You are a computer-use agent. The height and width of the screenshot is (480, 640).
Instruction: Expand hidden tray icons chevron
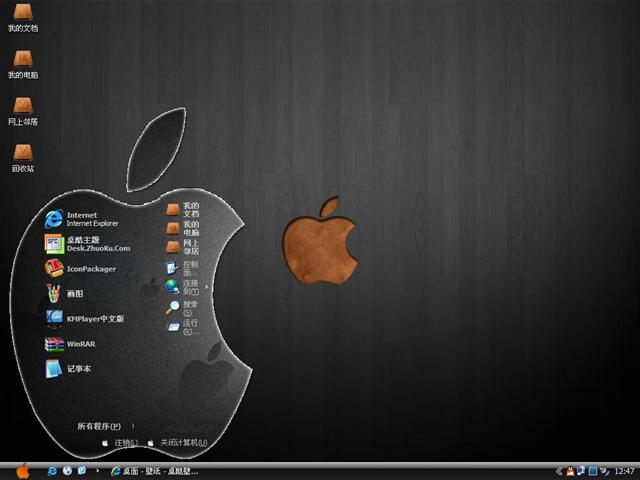pyautogui.click(x=559, y=471)
